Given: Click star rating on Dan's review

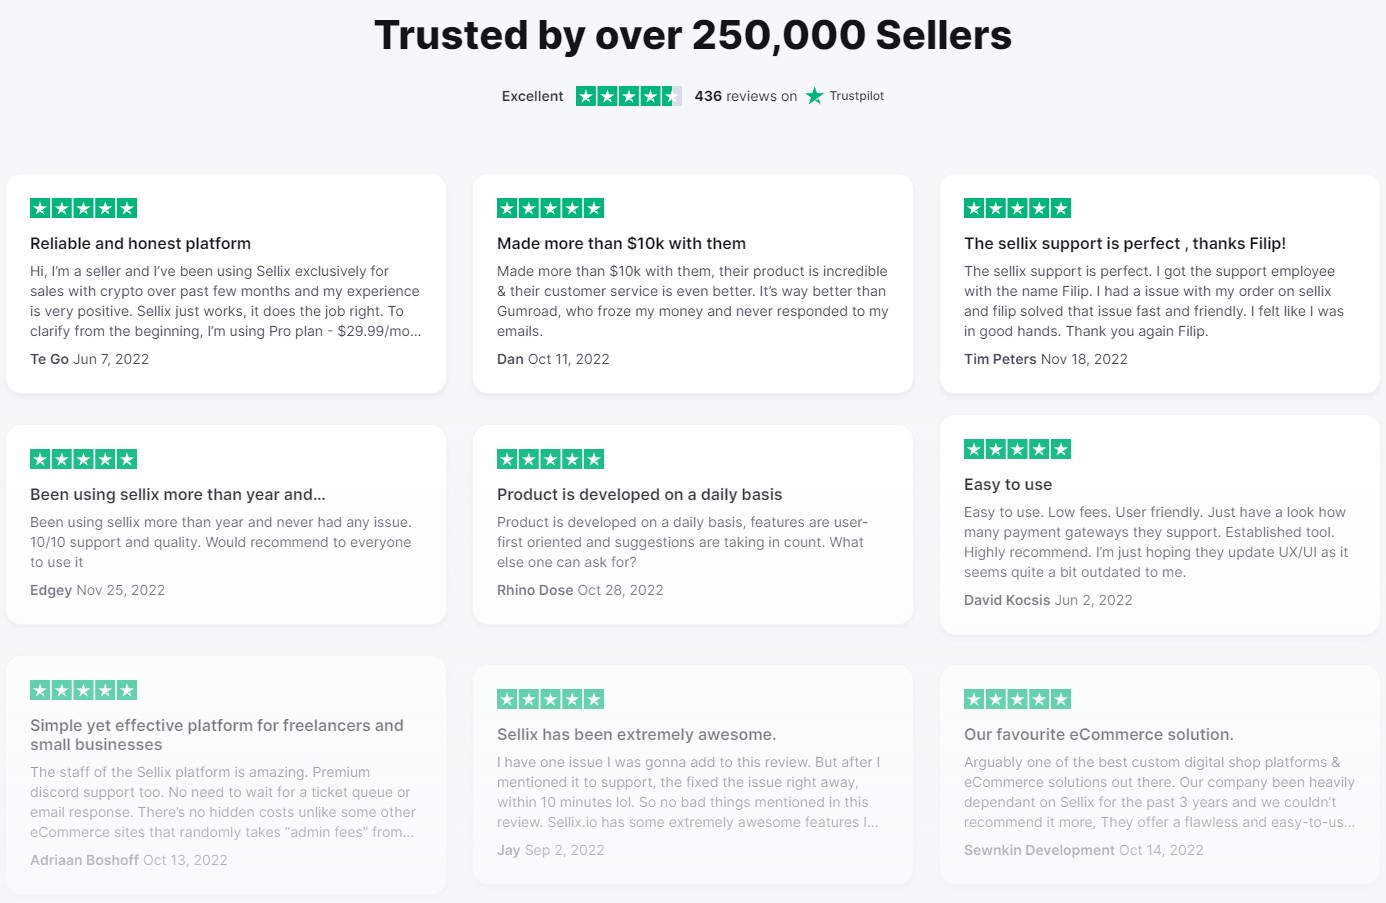Looking at the screenshot, I should tap(550, 208).
